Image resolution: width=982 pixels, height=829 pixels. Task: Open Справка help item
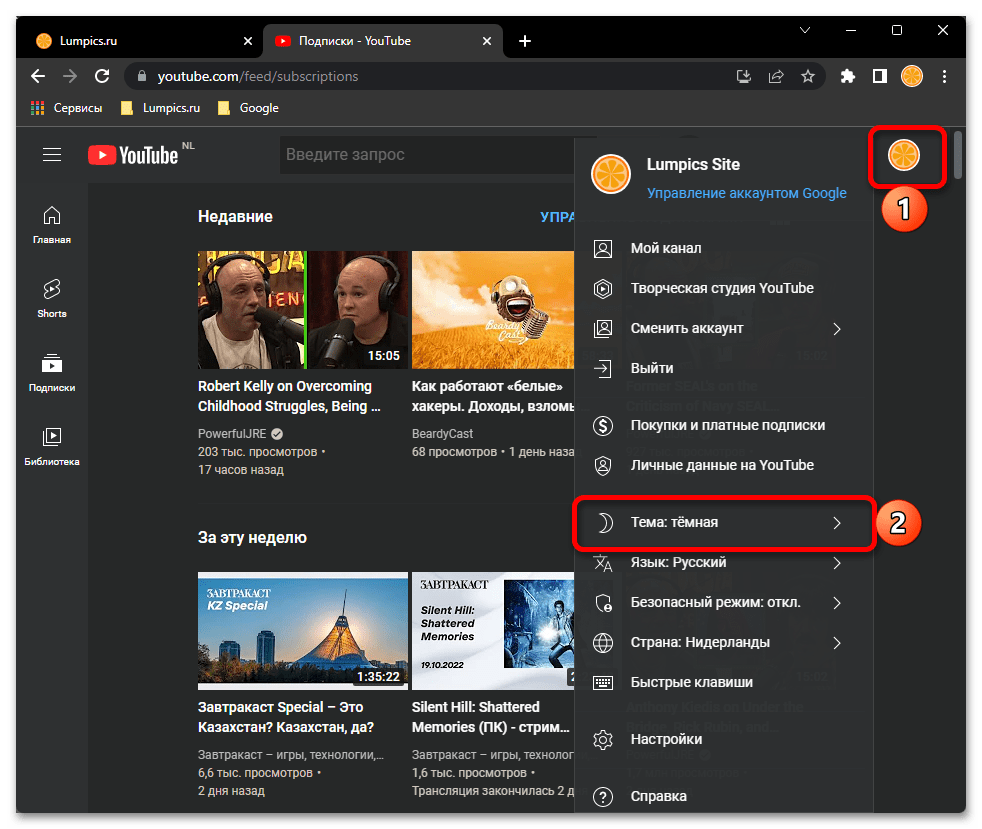(723, 796)
